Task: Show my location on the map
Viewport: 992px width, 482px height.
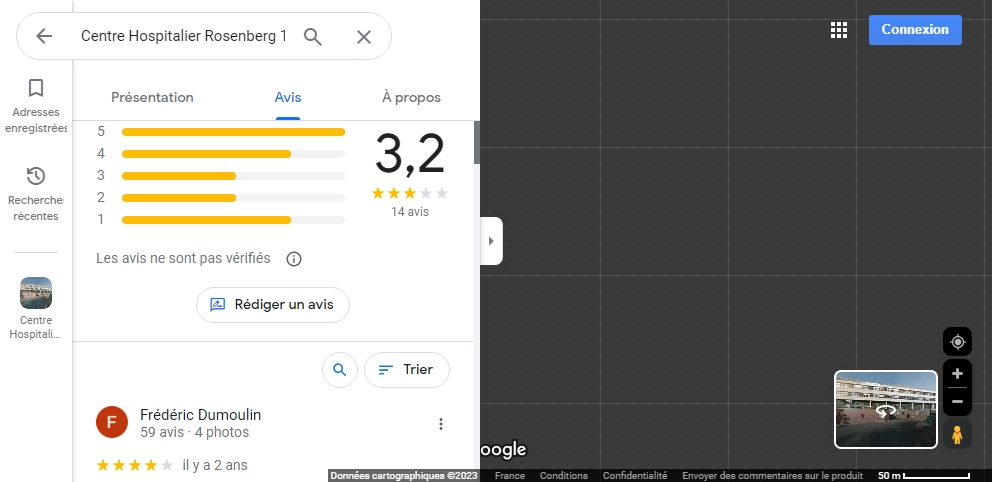Action: coord(957,342)
